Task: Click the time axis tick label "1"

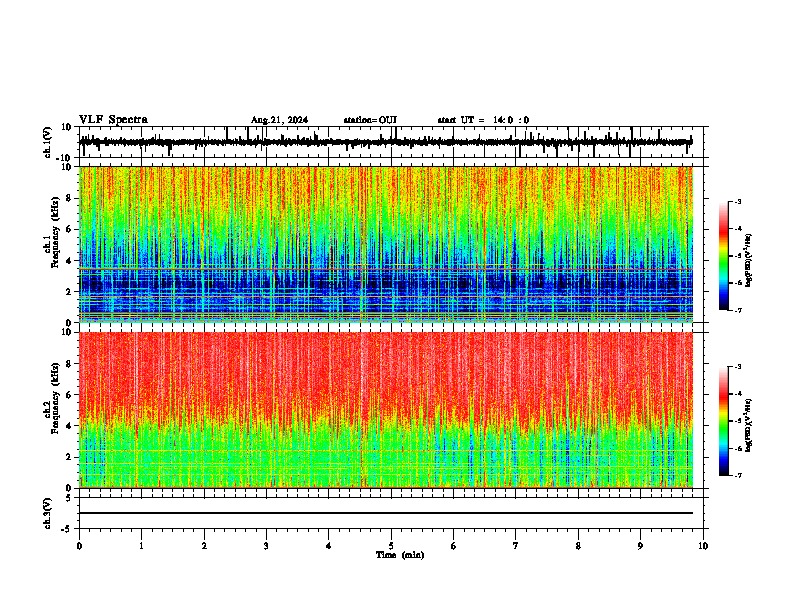Action: pyautogui.click(x=141, y=546)
